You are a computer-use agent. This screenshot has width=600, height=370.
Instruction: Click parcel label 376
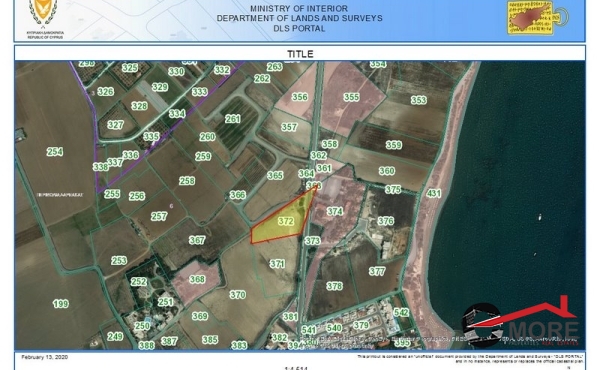(x=386, y=221)
